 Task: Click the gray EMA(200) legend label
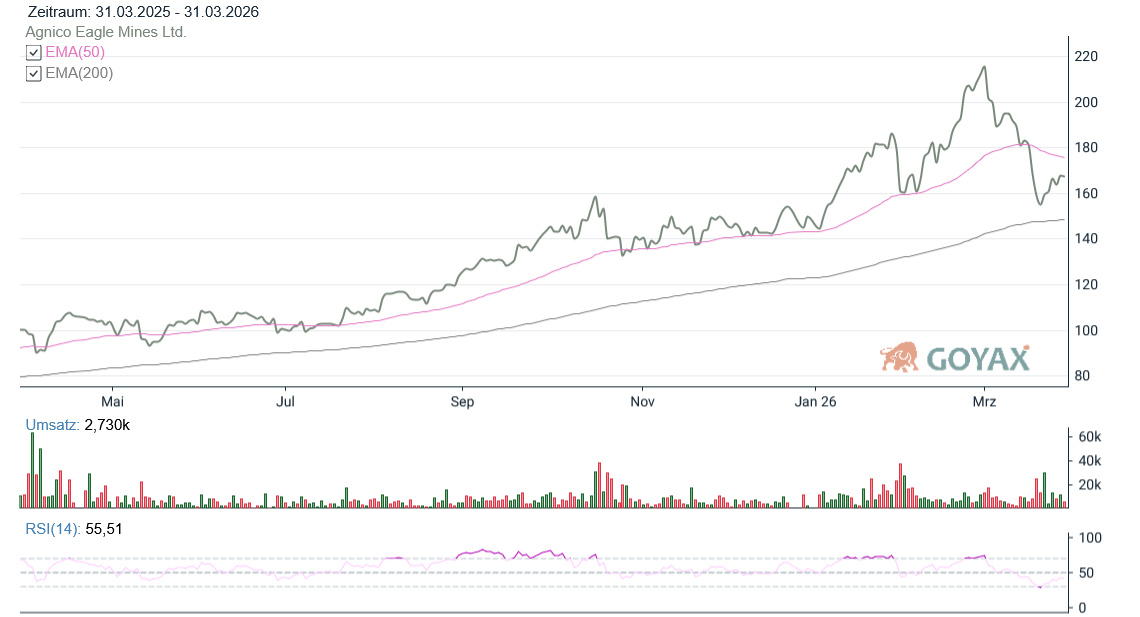[79, 73]
